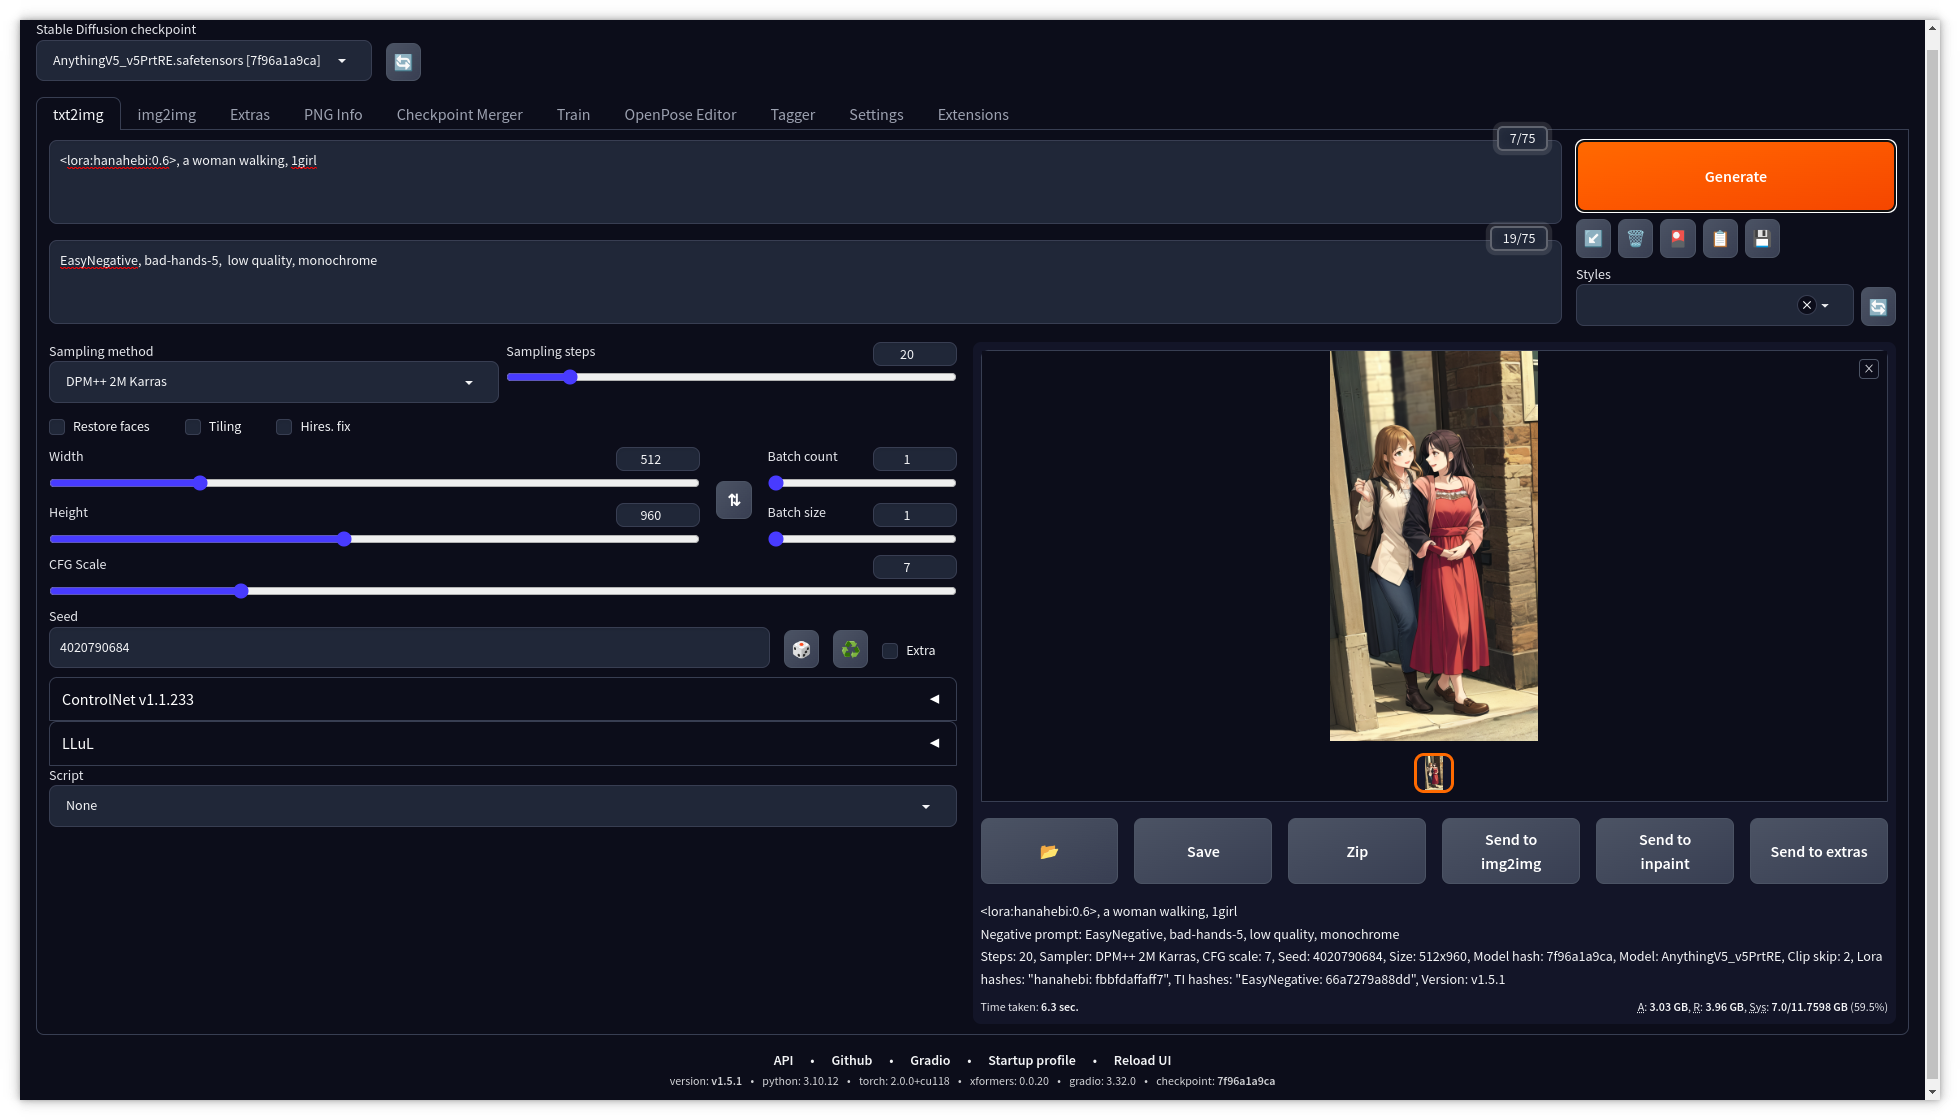The image size is (1960, 1120).
Task: Apply selected styles with clipboard icon
Action: pyautogui.click(x=1720, y=239)
